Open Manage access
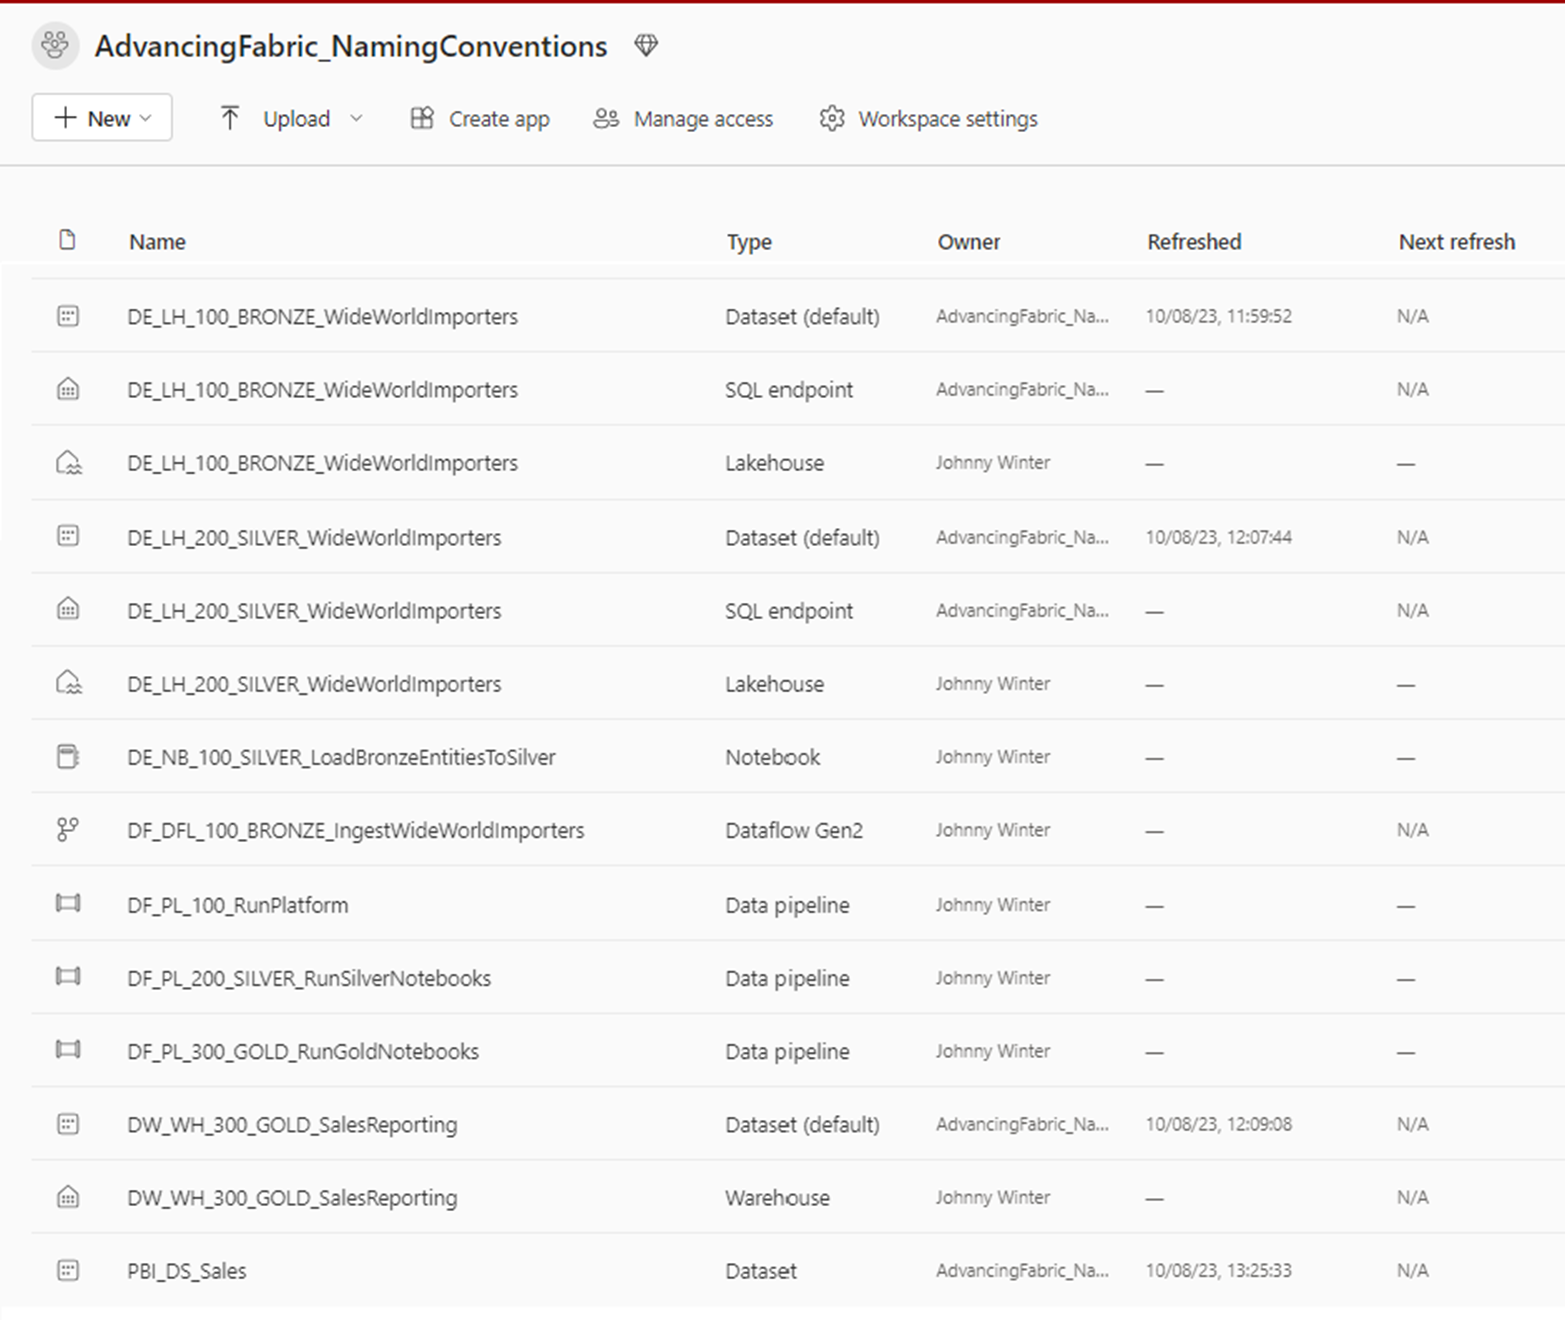 pyautogui.click(x=683, y=118)
